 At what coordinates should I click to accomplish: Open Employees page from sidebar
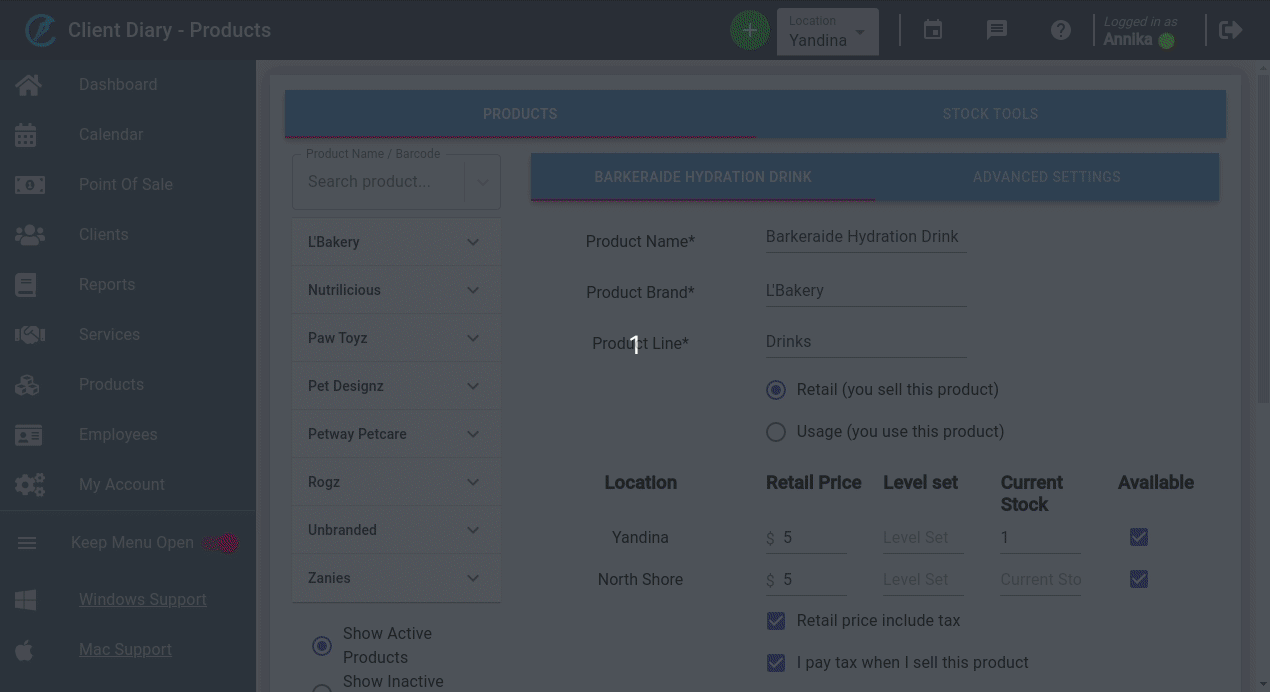[118, 435]
